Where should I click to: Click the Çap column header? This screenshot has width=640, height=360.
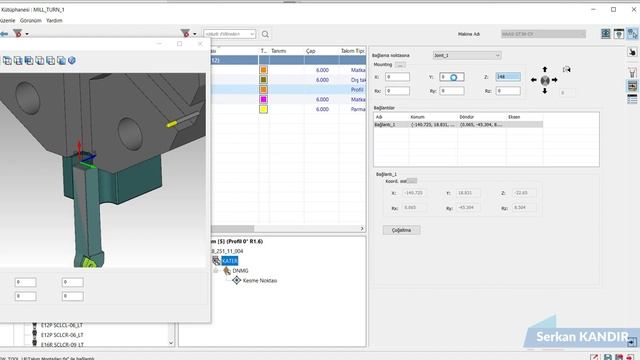click(x=321, y=51)
